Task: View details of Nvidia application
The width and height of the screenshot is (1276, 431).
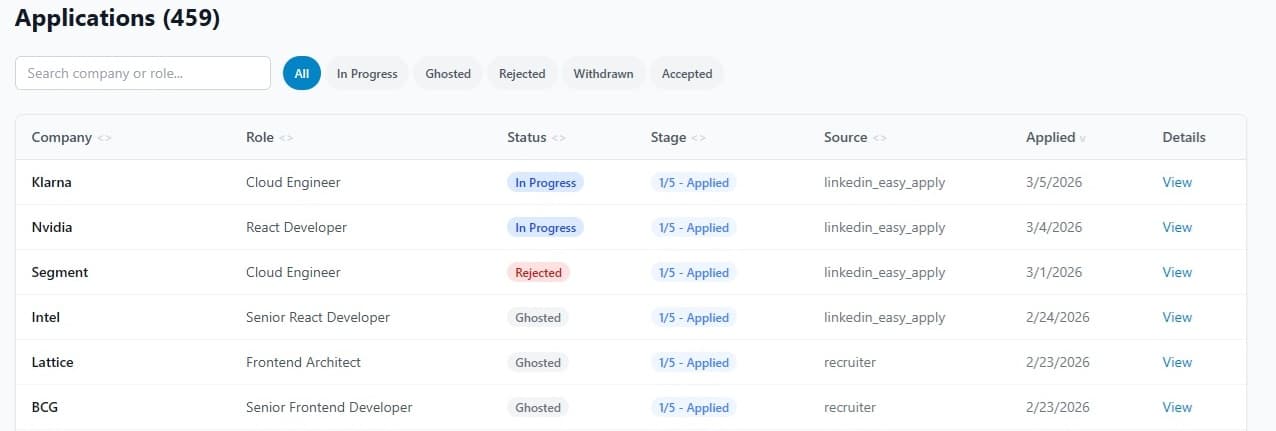Action: (x=1177, y=227)
